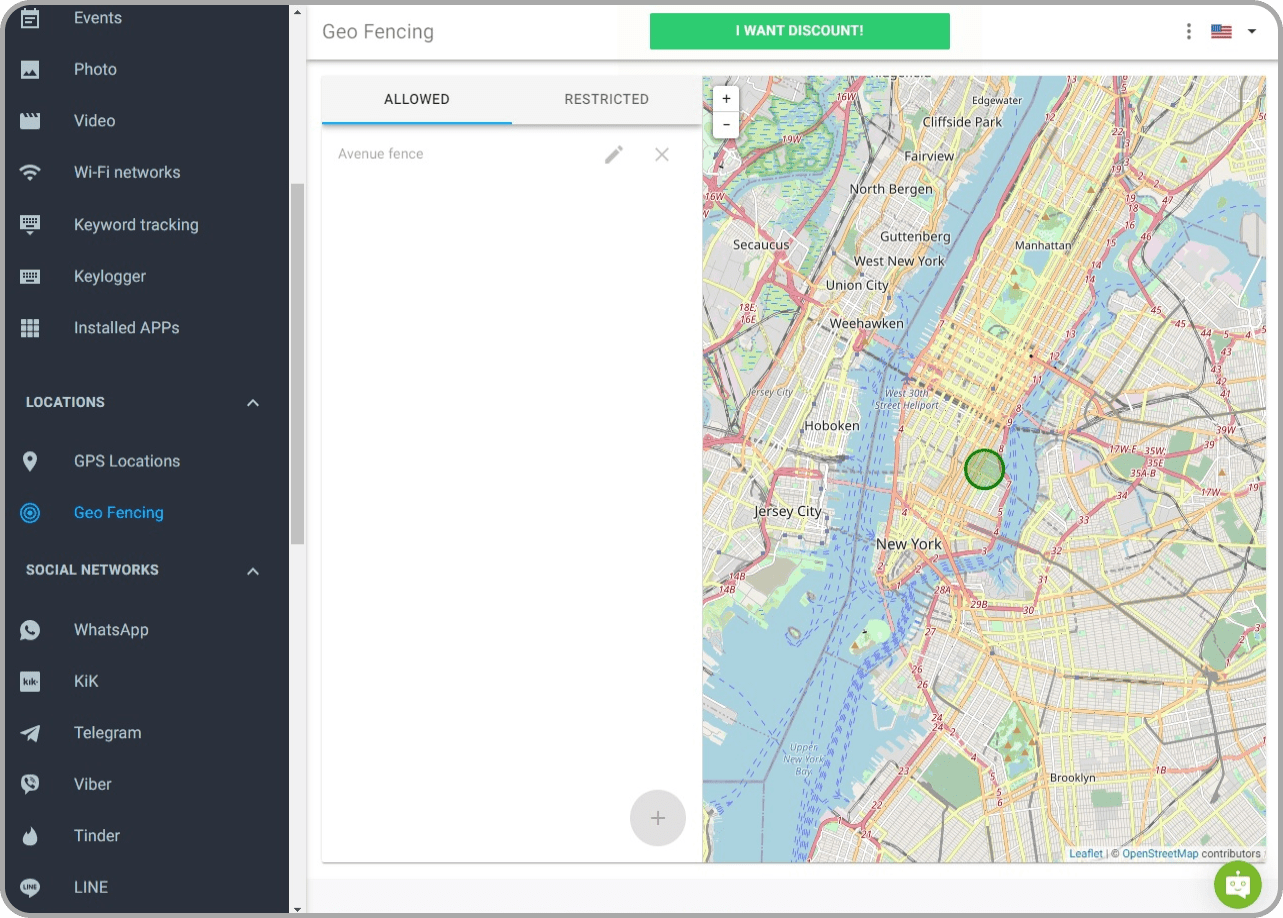Click the sidebar scroll down arrow

[297, 909]
